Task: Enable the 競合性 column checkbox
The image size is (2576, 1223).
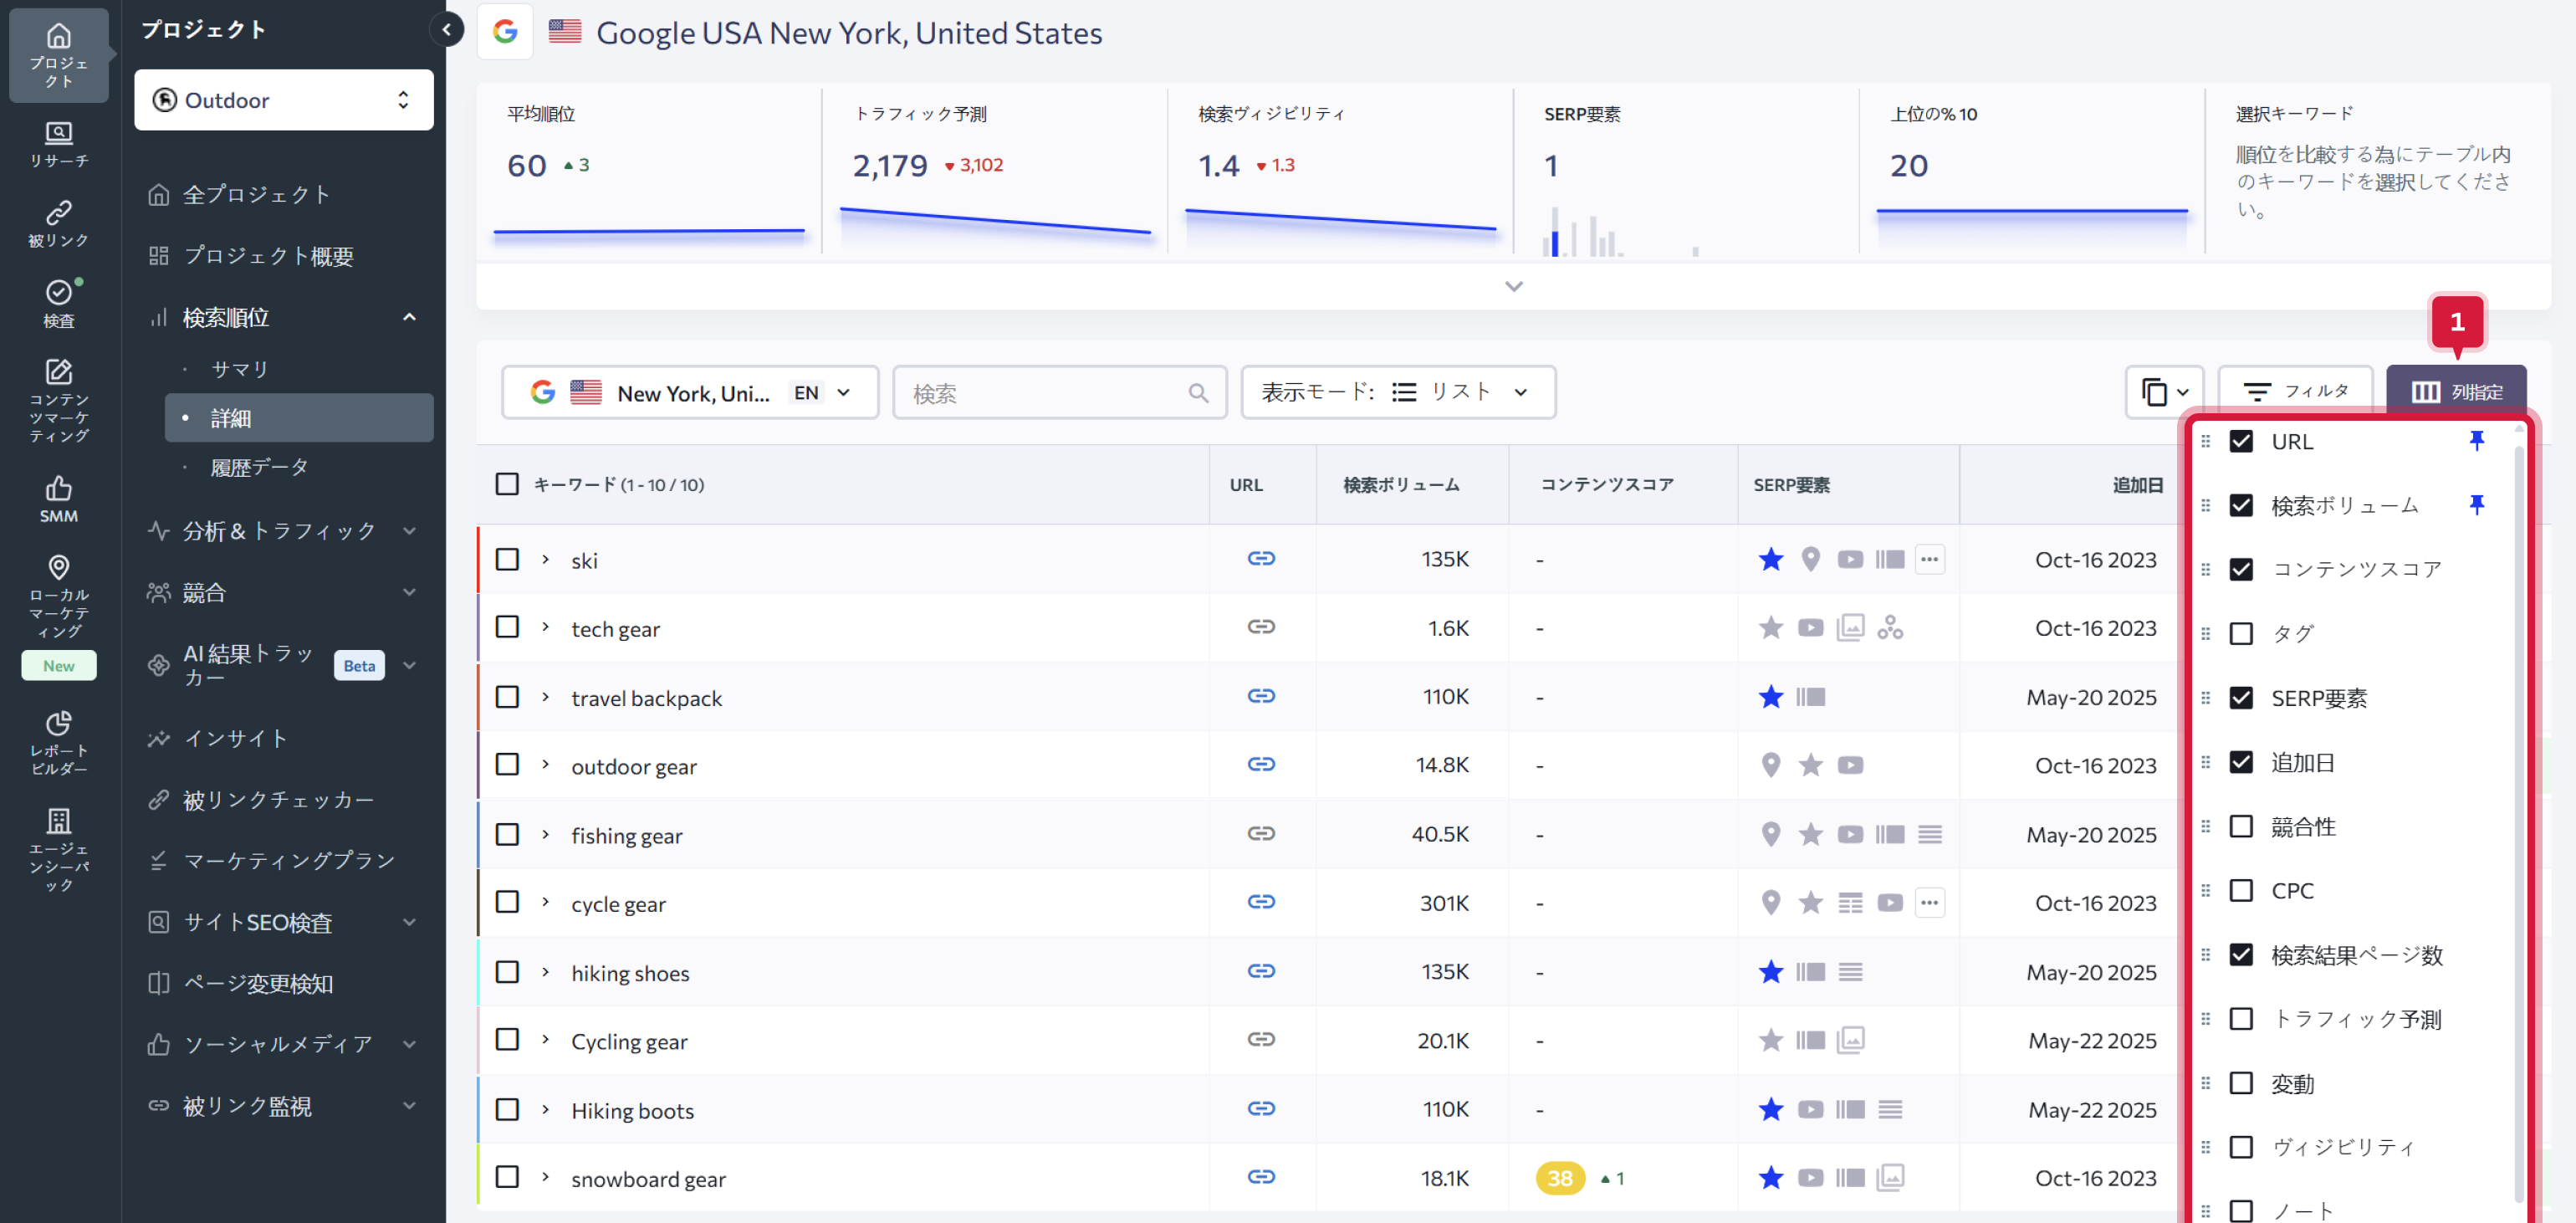Action: 2241,827
